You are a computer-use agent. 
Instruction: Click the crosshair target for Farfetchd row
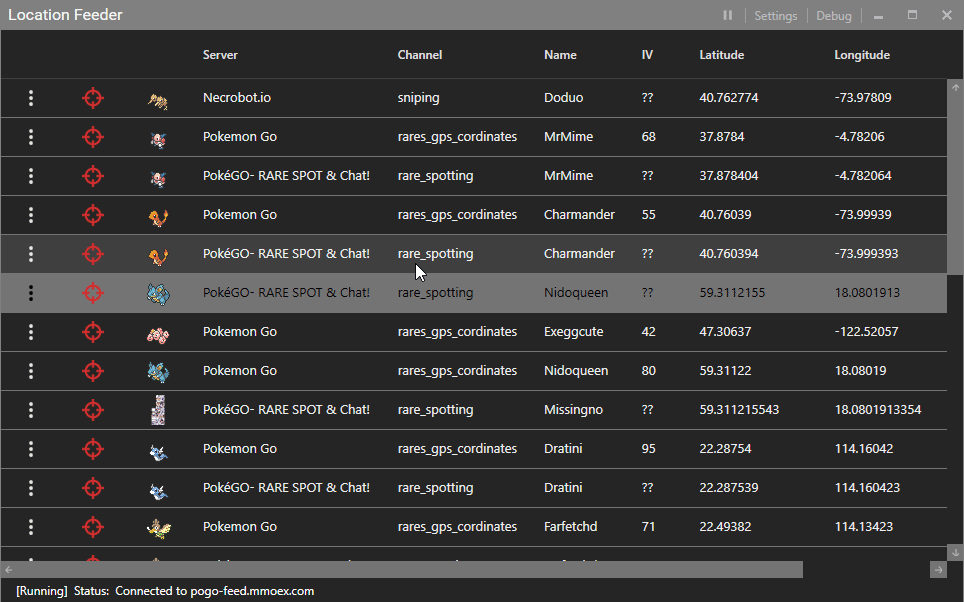92,527
